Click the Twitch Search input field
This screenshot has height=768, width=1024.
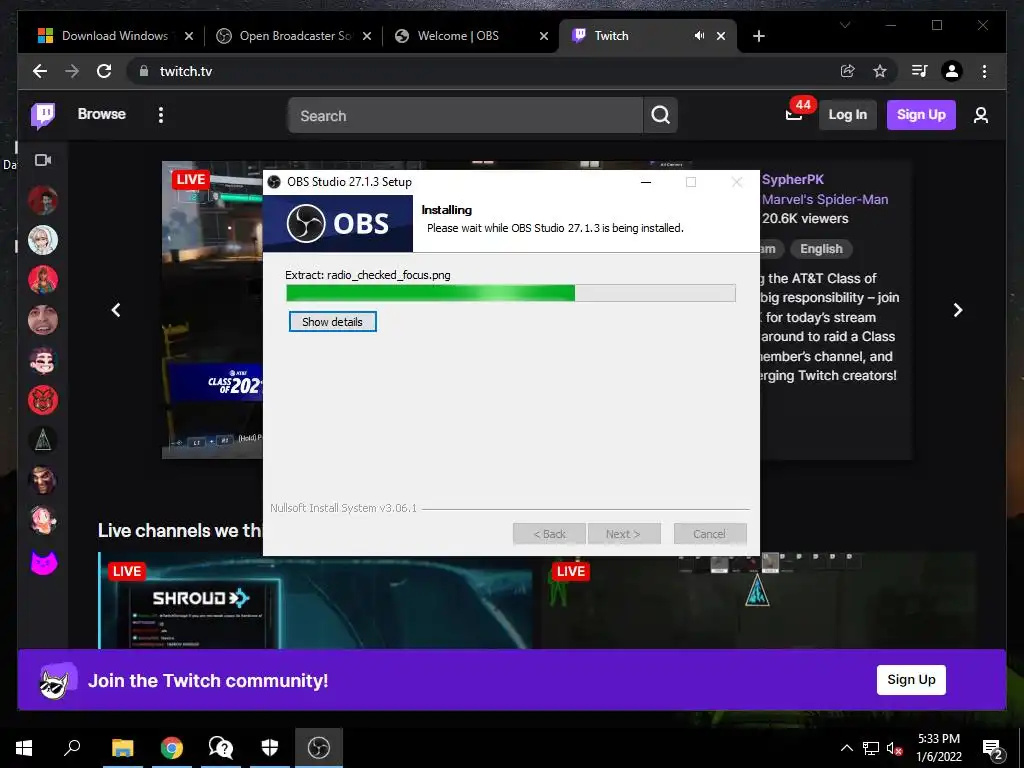point(465,116)
